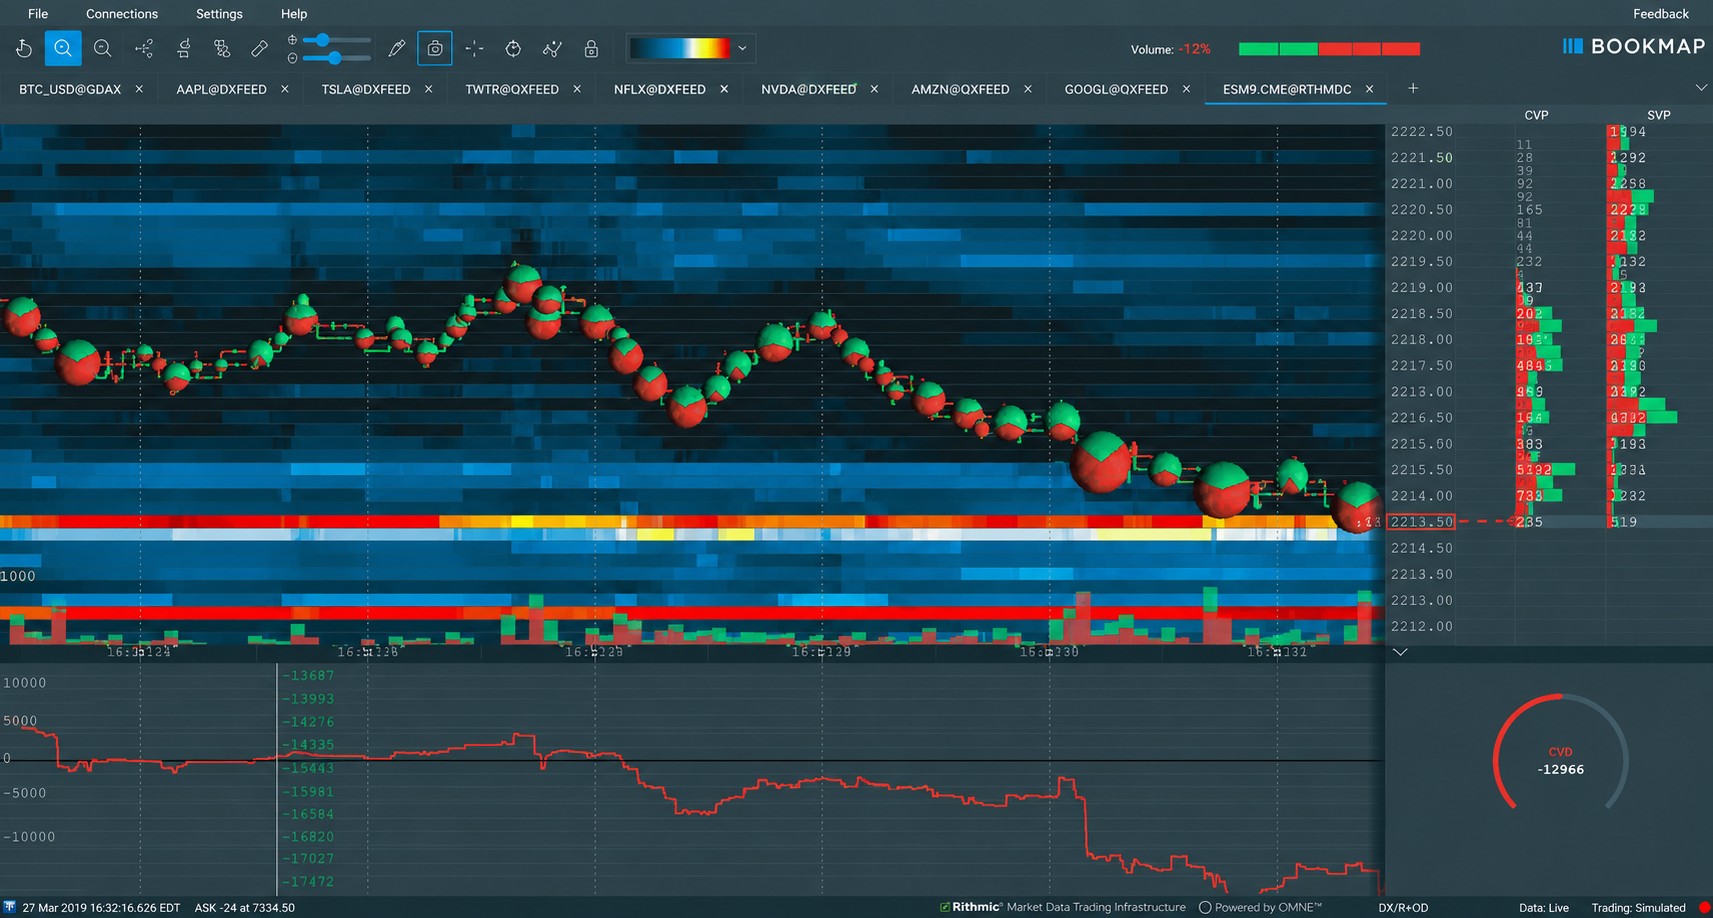Close the TWTR@QXFEED tab
This screenshot has height=918, width=1713.
pos(577,89)
